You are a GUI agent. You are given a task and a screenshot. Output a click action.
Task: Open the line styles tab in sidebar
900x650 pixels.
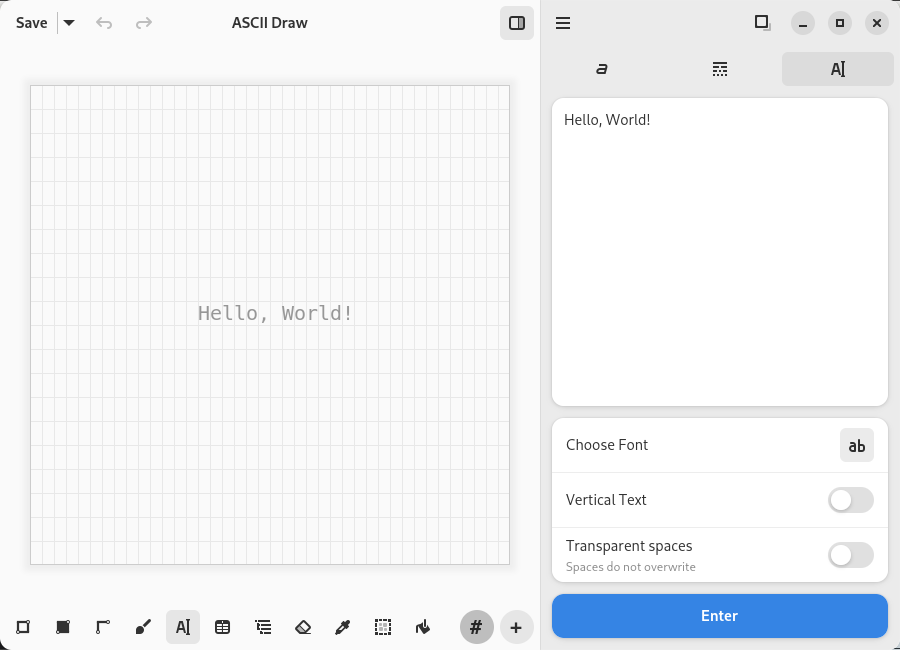[x=720, y=69]
